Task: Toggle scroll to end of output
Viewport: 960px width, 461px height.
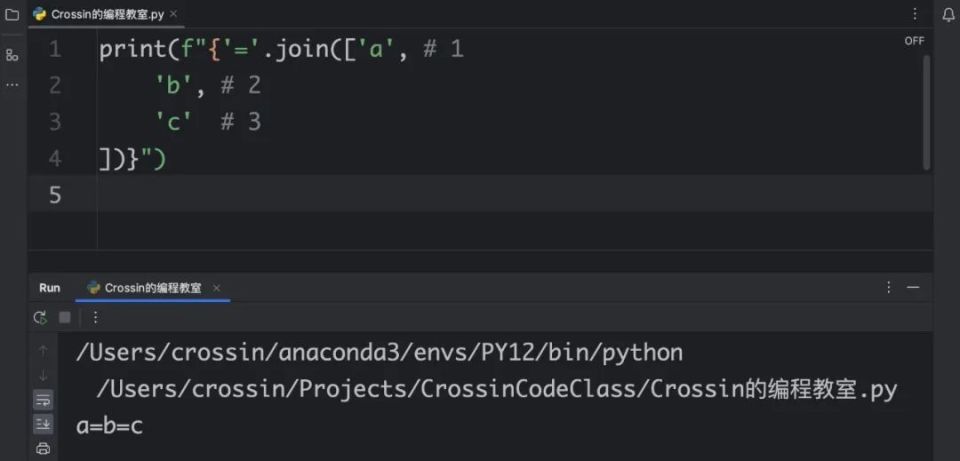Action: coord(43,424)
